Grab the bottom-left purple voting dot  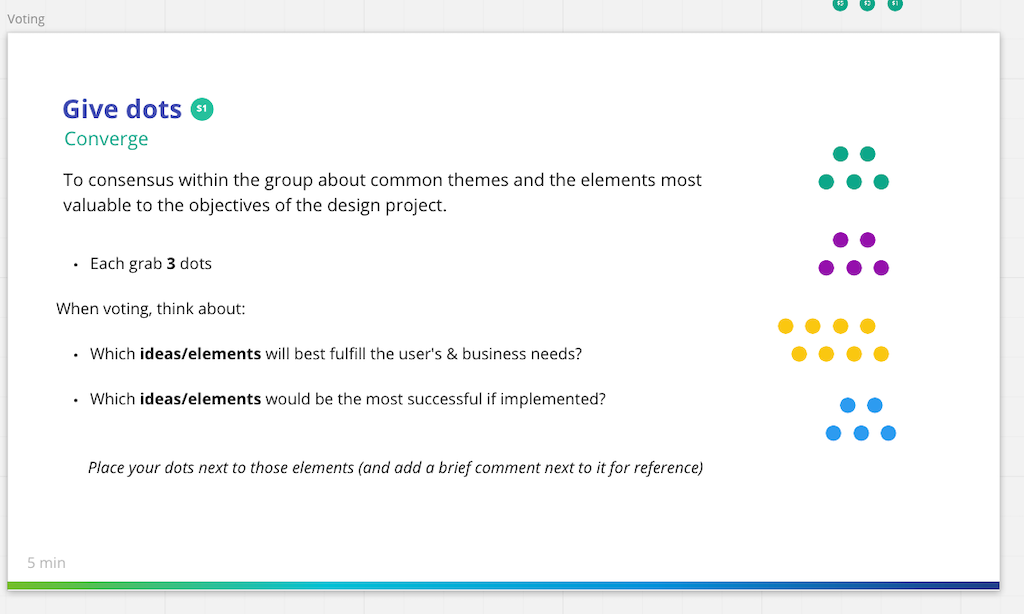click(826, 268)
